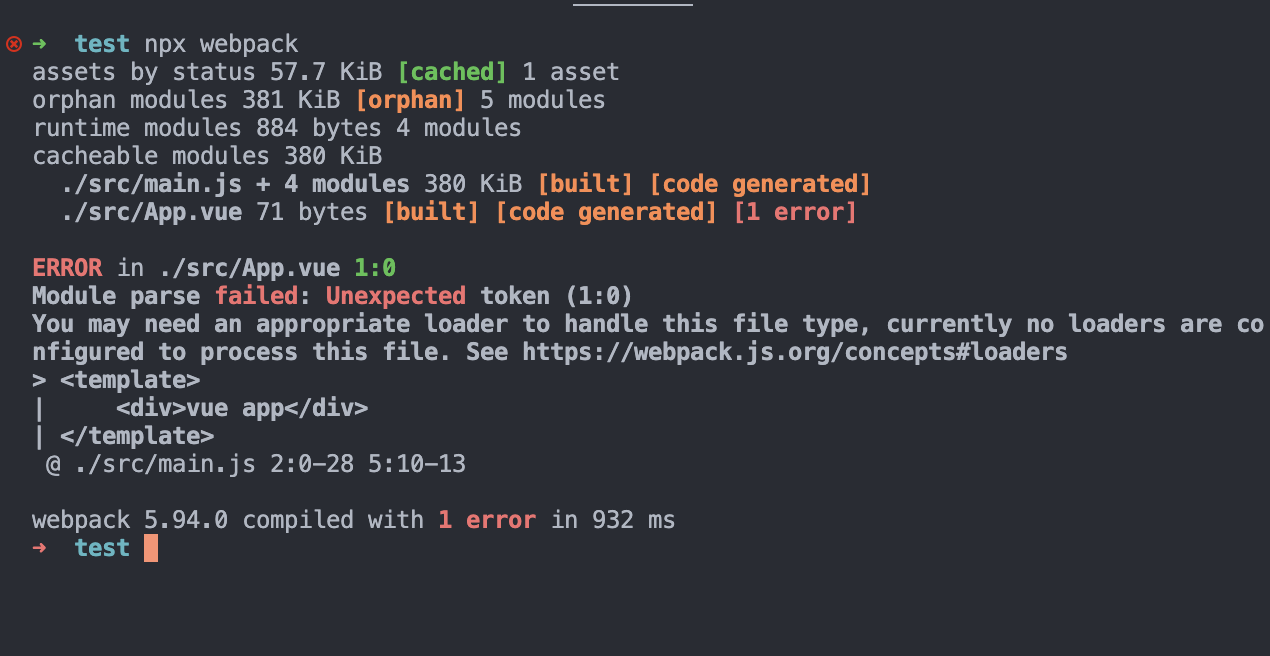Click the 'npx webpack' command text
Image resolution: width=1270 pixels, height=656 pixels.
[x=221, y=44]
